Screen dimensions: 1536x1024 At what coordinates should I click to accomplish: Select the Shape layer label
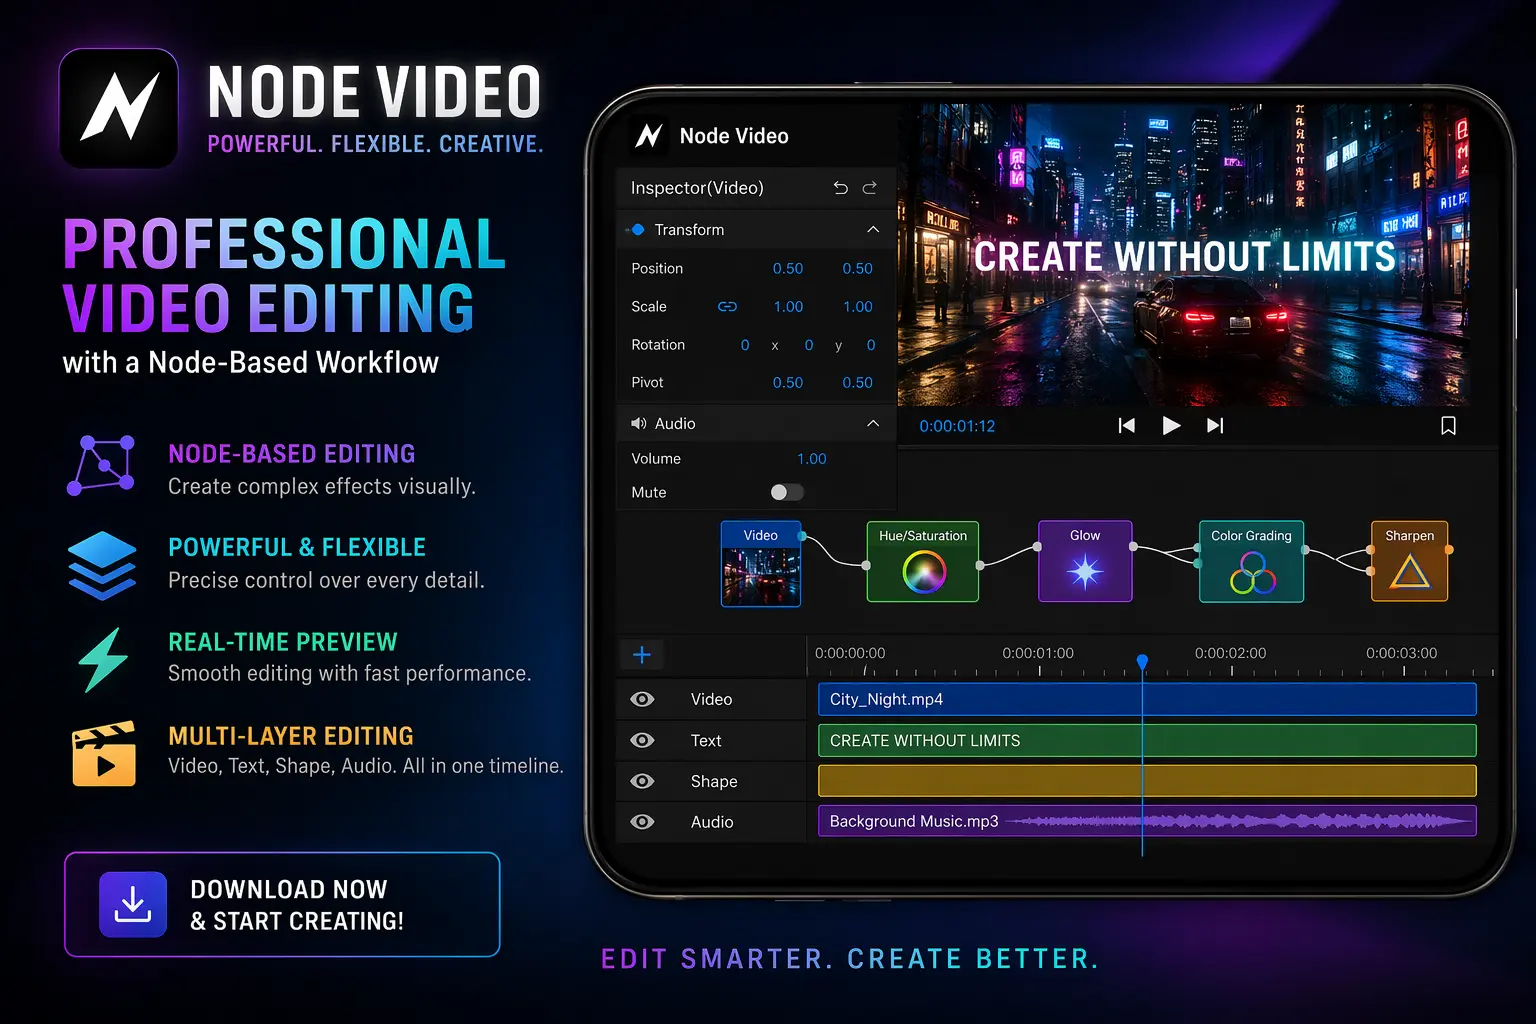click(x=714, y=782)
